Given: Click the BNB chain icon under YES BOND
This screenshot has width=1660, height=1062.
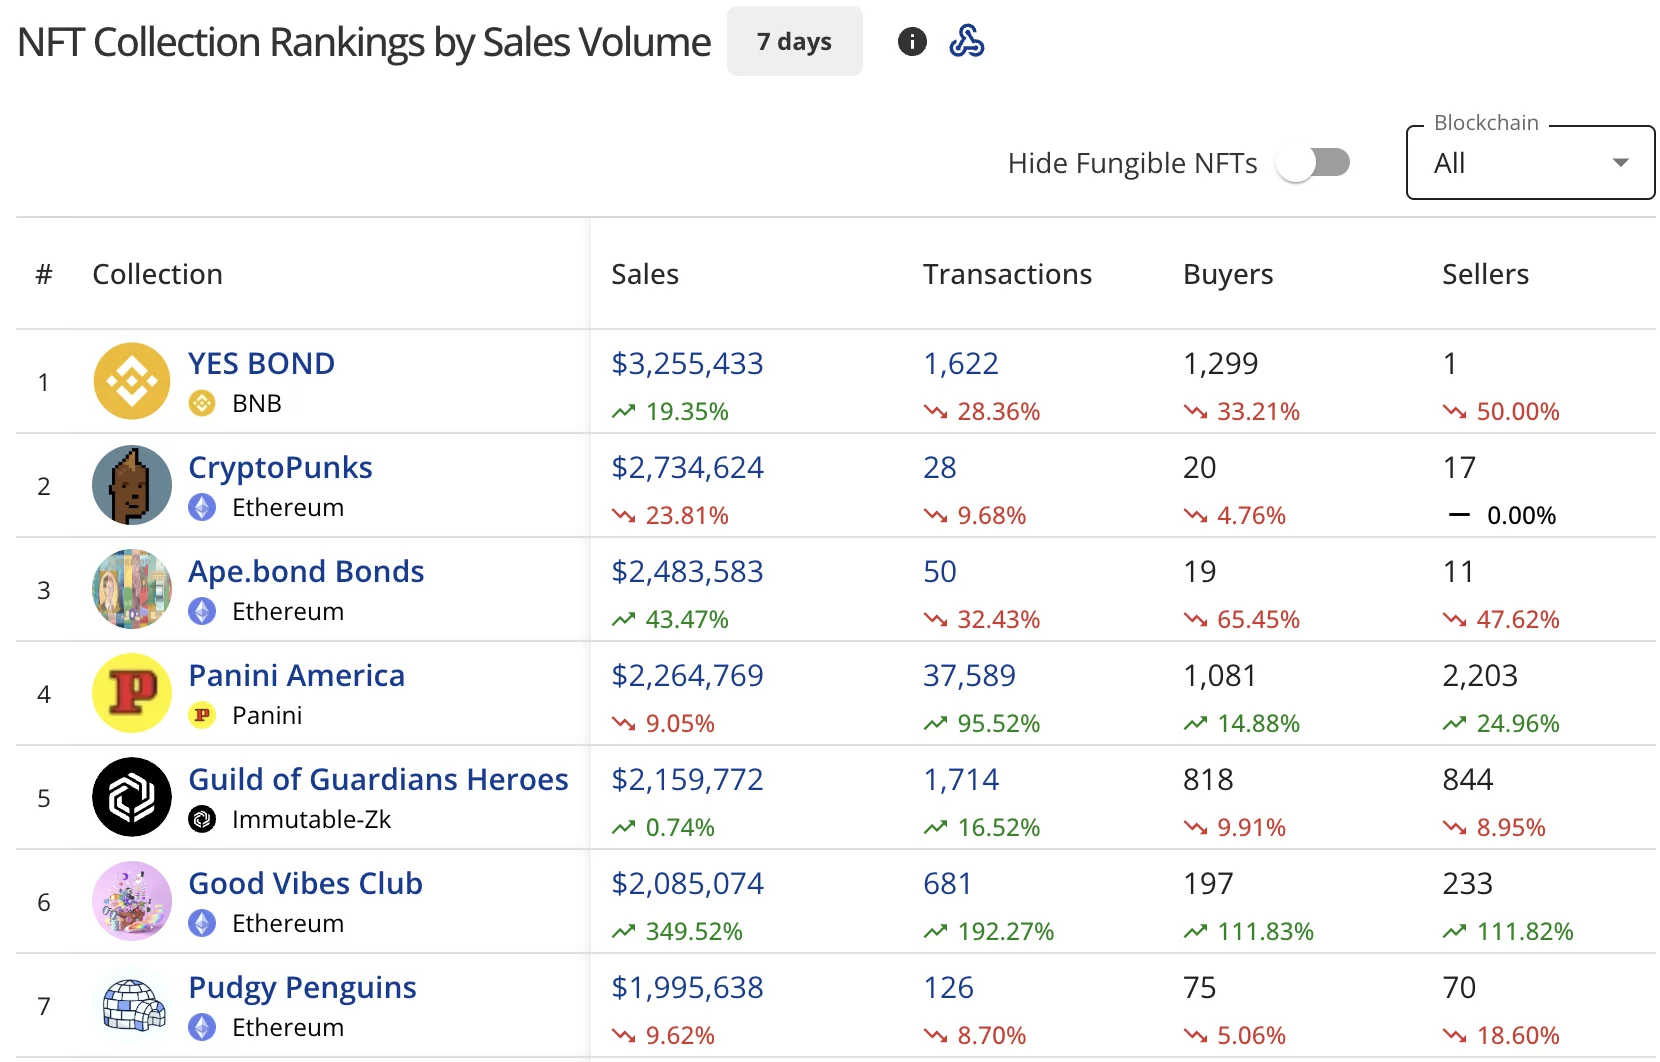Looking at the screenshot, I should point(203,404).
